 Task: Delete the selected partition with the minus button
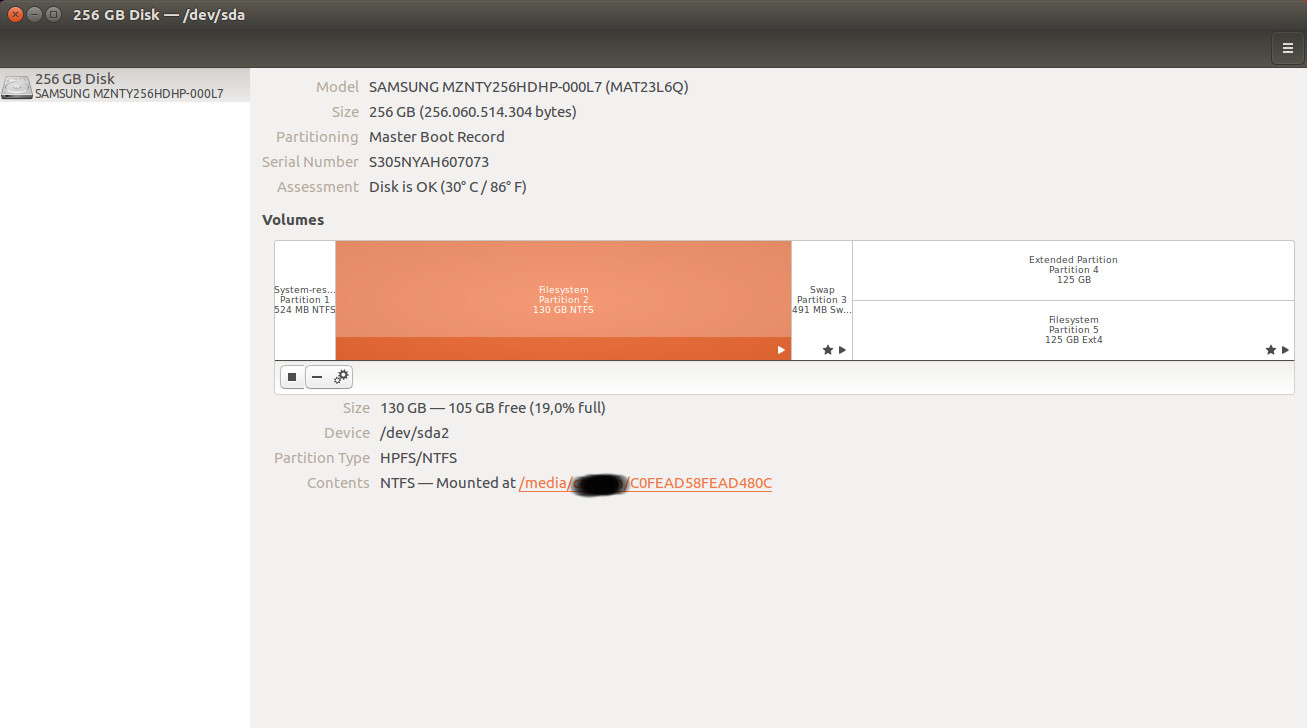click(317, 377)
